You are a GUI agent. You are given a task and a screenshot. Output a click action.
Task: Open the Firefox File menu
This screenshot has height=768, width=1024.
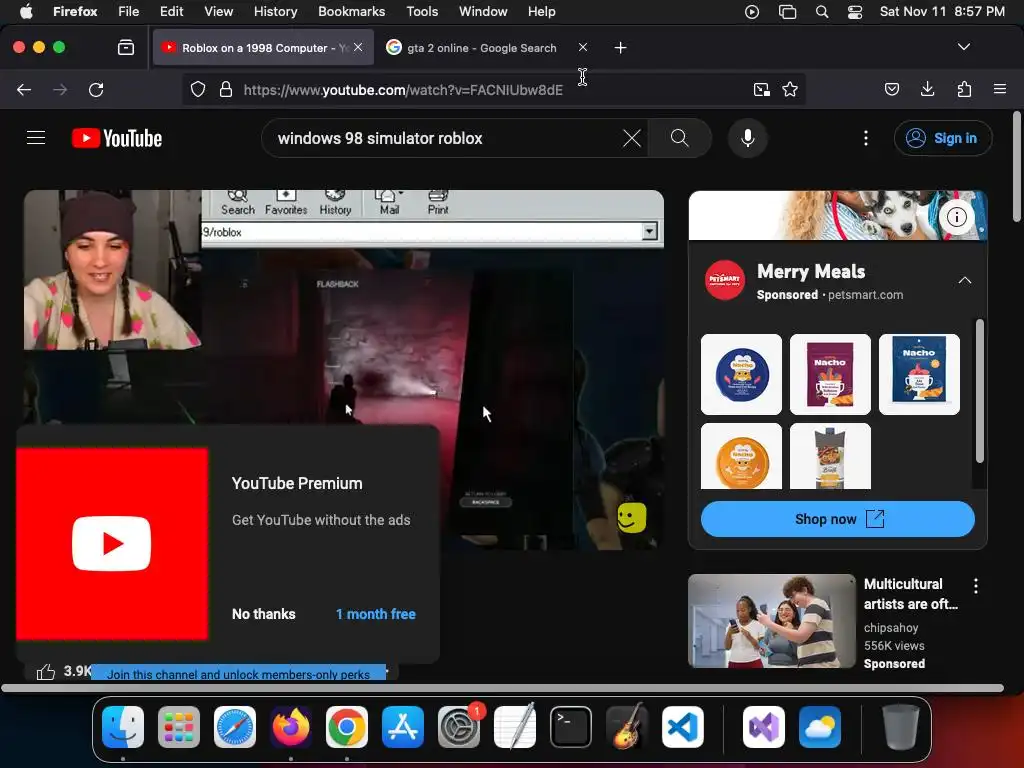129,11
